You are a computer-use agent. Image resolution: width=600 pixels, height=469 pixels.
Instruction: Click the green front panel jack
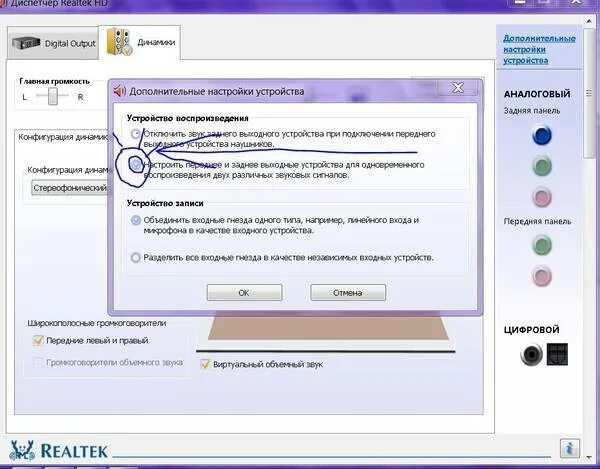click(542, 245)
